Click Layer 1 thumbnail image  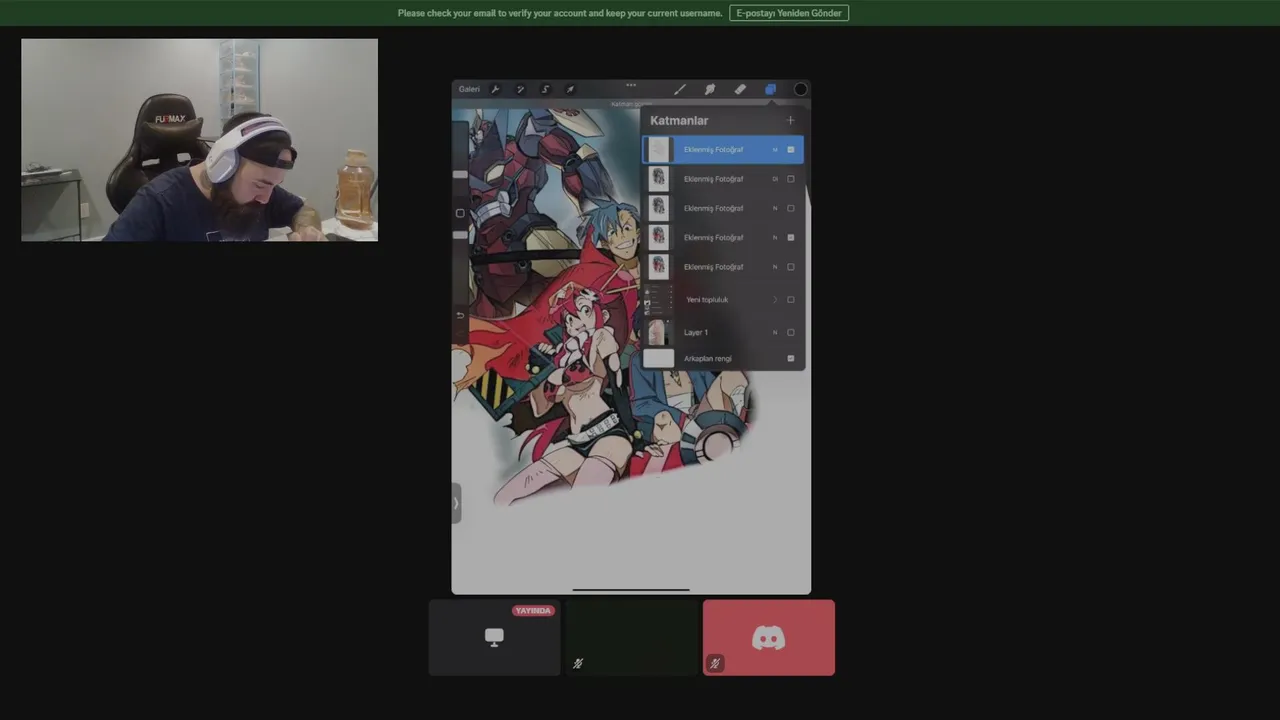point(658,332)
